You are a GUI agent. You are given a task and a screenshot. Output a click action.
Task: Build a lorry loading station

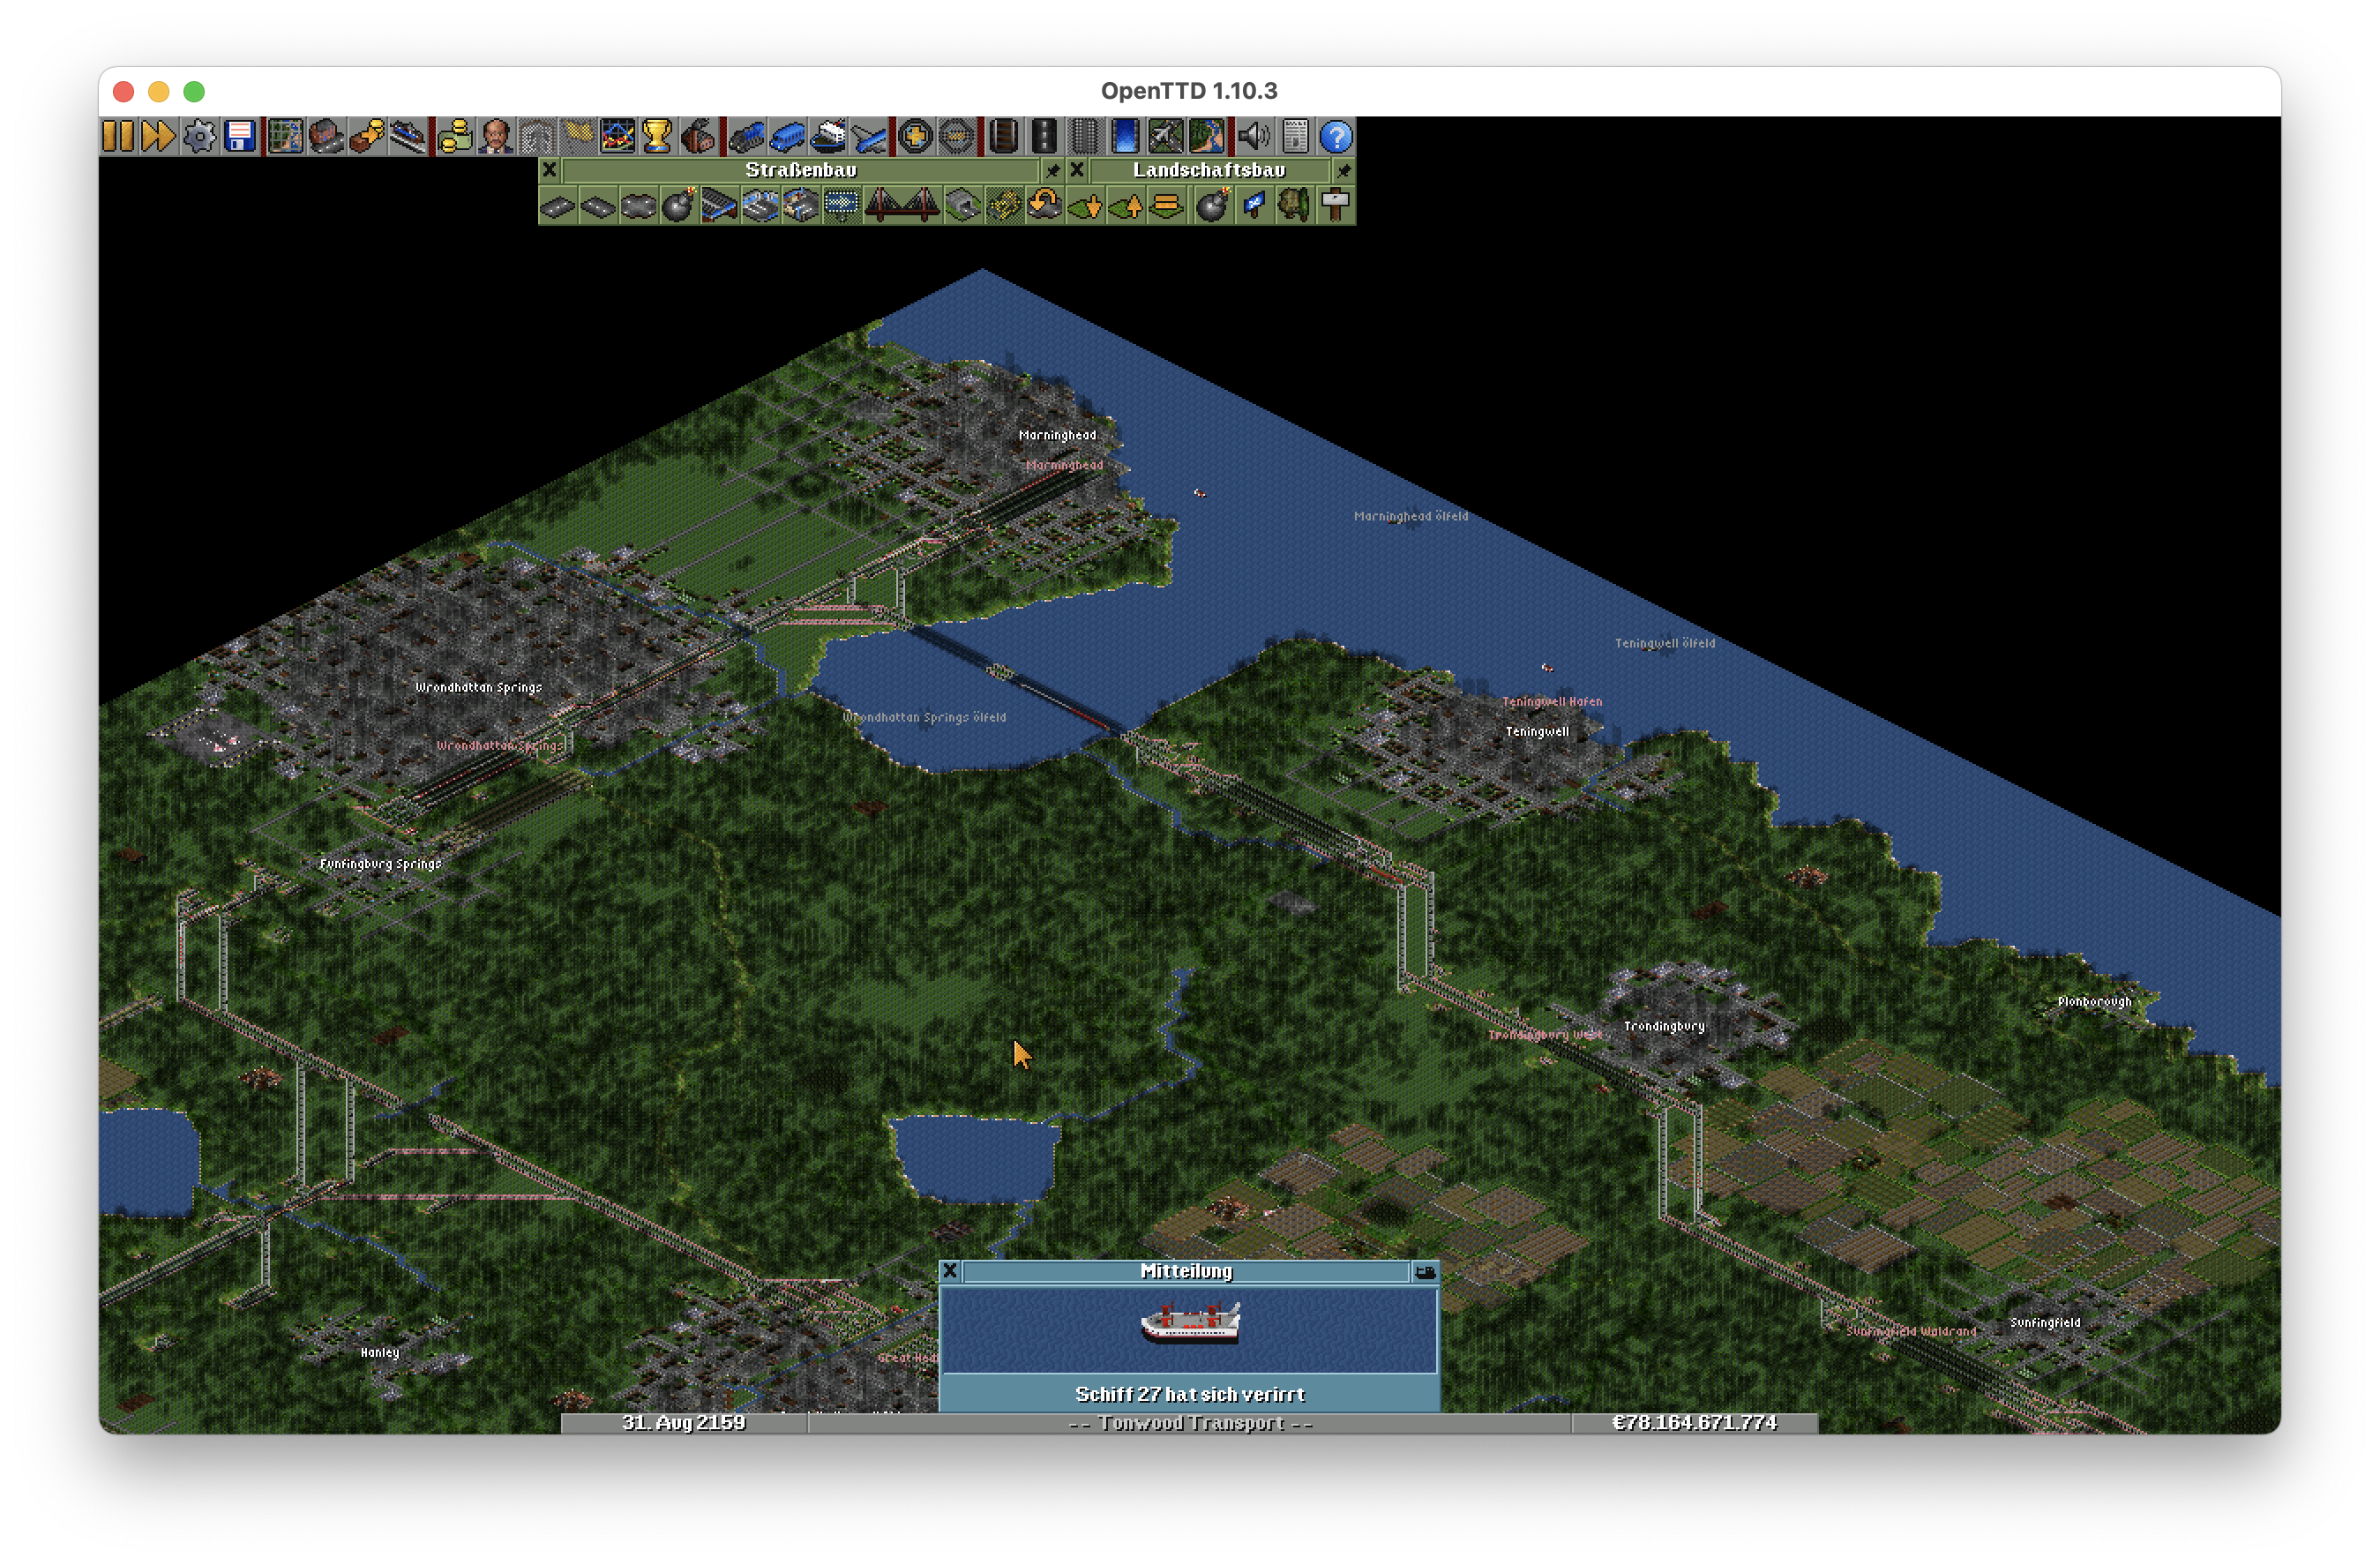(801, 206)
